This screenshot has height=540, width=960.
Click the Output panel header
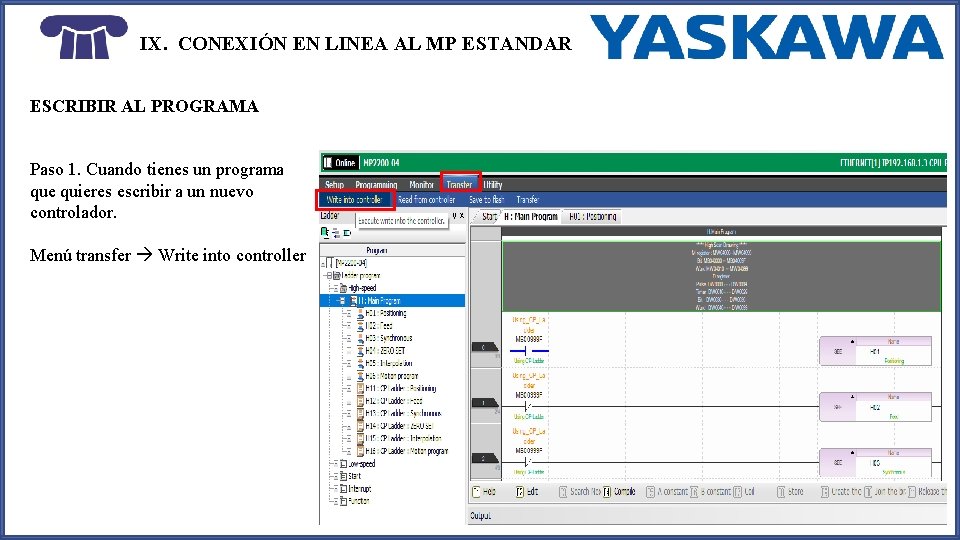[x=708, y=516]
